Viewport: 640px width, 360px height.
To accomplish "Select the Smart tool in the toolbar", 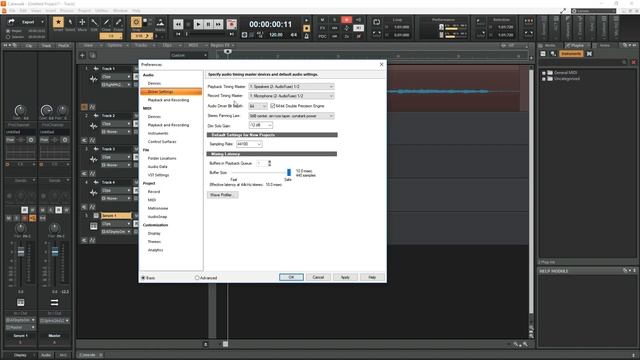I will point(58,22).
